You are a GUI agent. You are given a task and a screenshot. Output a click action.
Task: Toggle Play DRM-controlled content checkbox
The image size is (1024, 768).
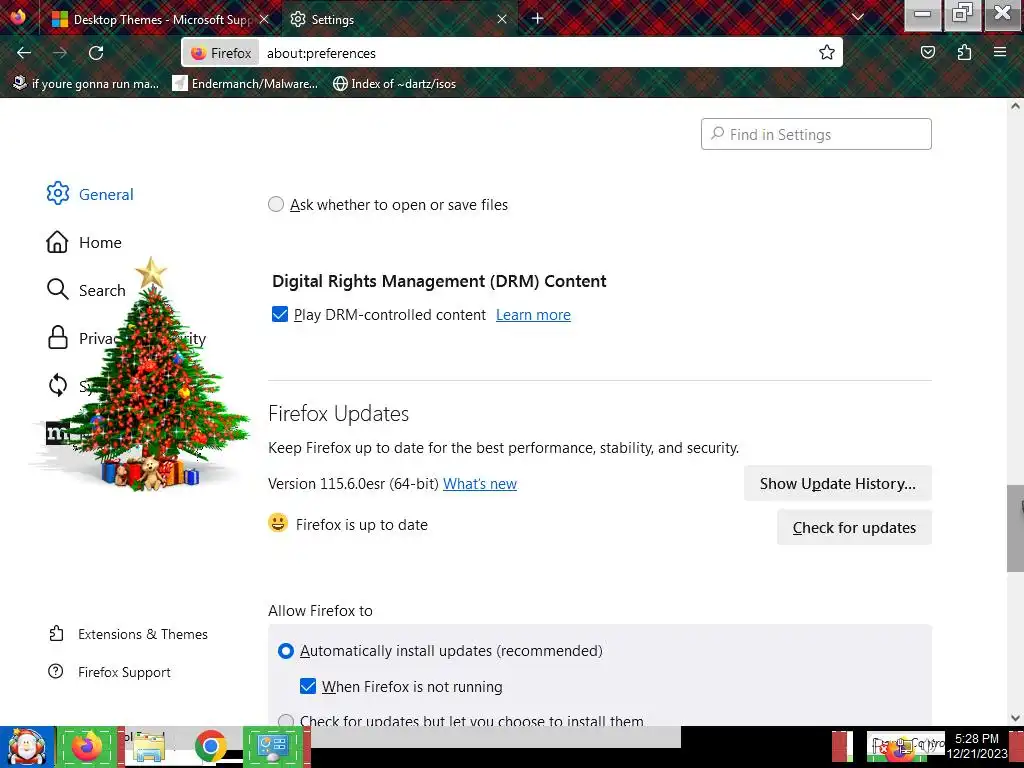coord(280,315)
